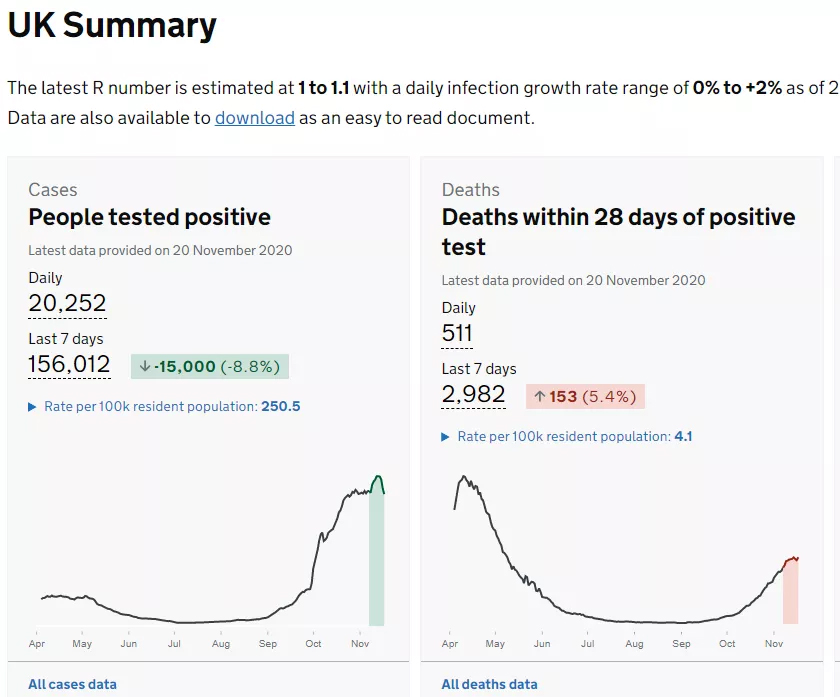Select the daily cases figure 20,252
Screen dimensions: 840x697
click(x=68, y=303)
